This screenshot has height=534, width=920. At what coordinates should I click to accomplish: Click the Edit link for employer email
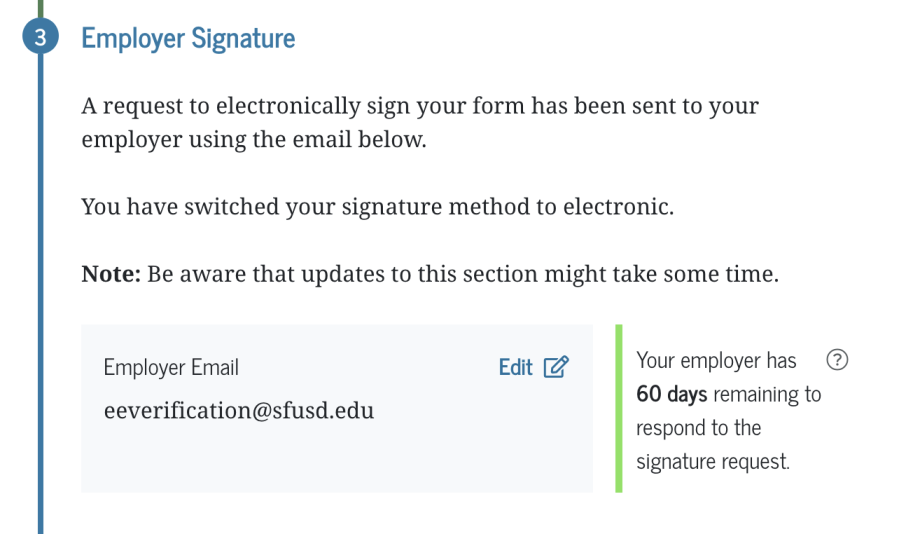[x=515, y=367]
